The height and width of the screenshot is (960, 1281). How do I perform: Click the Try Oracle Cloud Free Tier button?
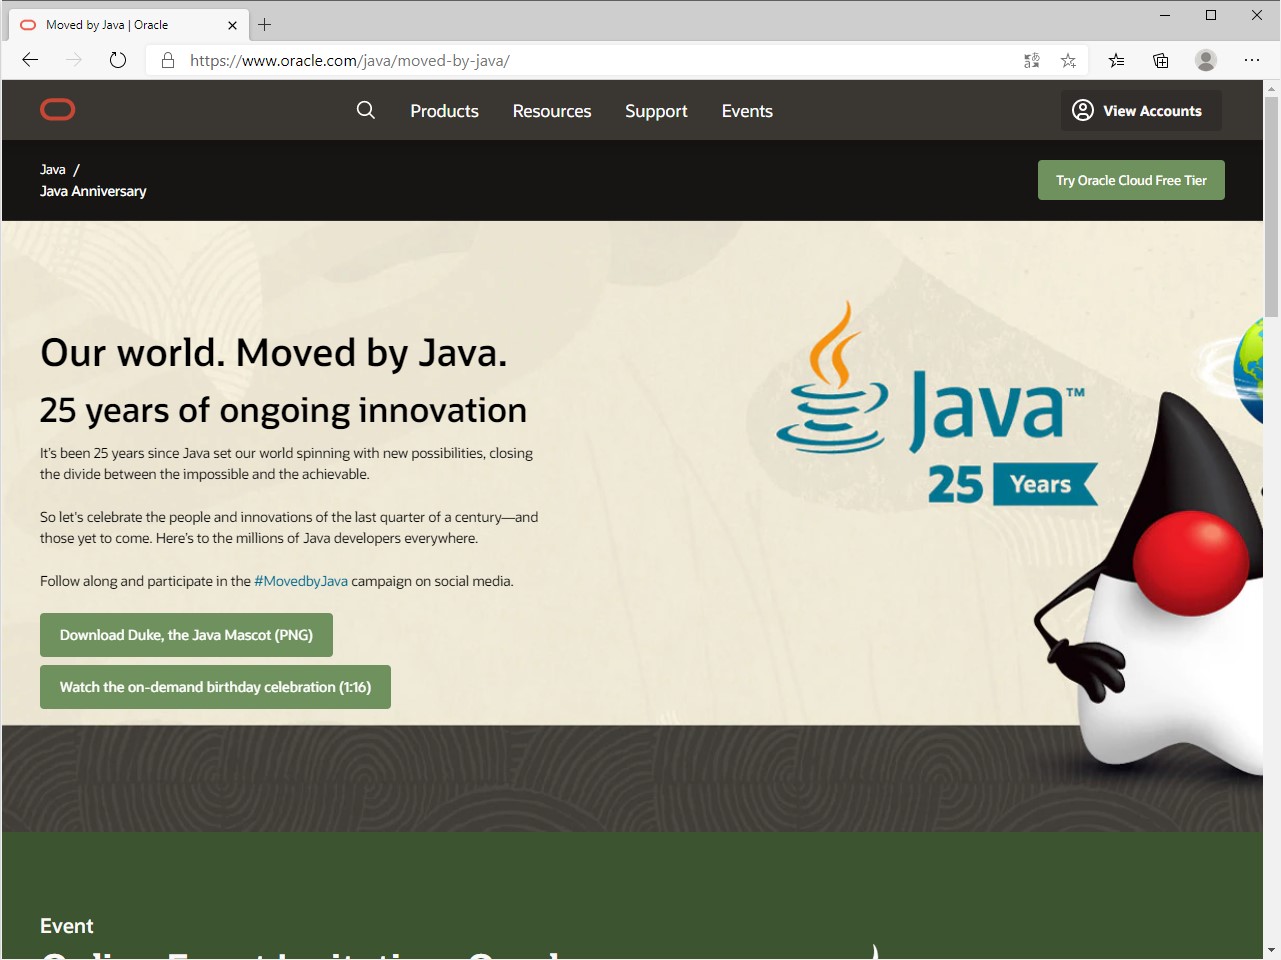[x=1131, y=180]
